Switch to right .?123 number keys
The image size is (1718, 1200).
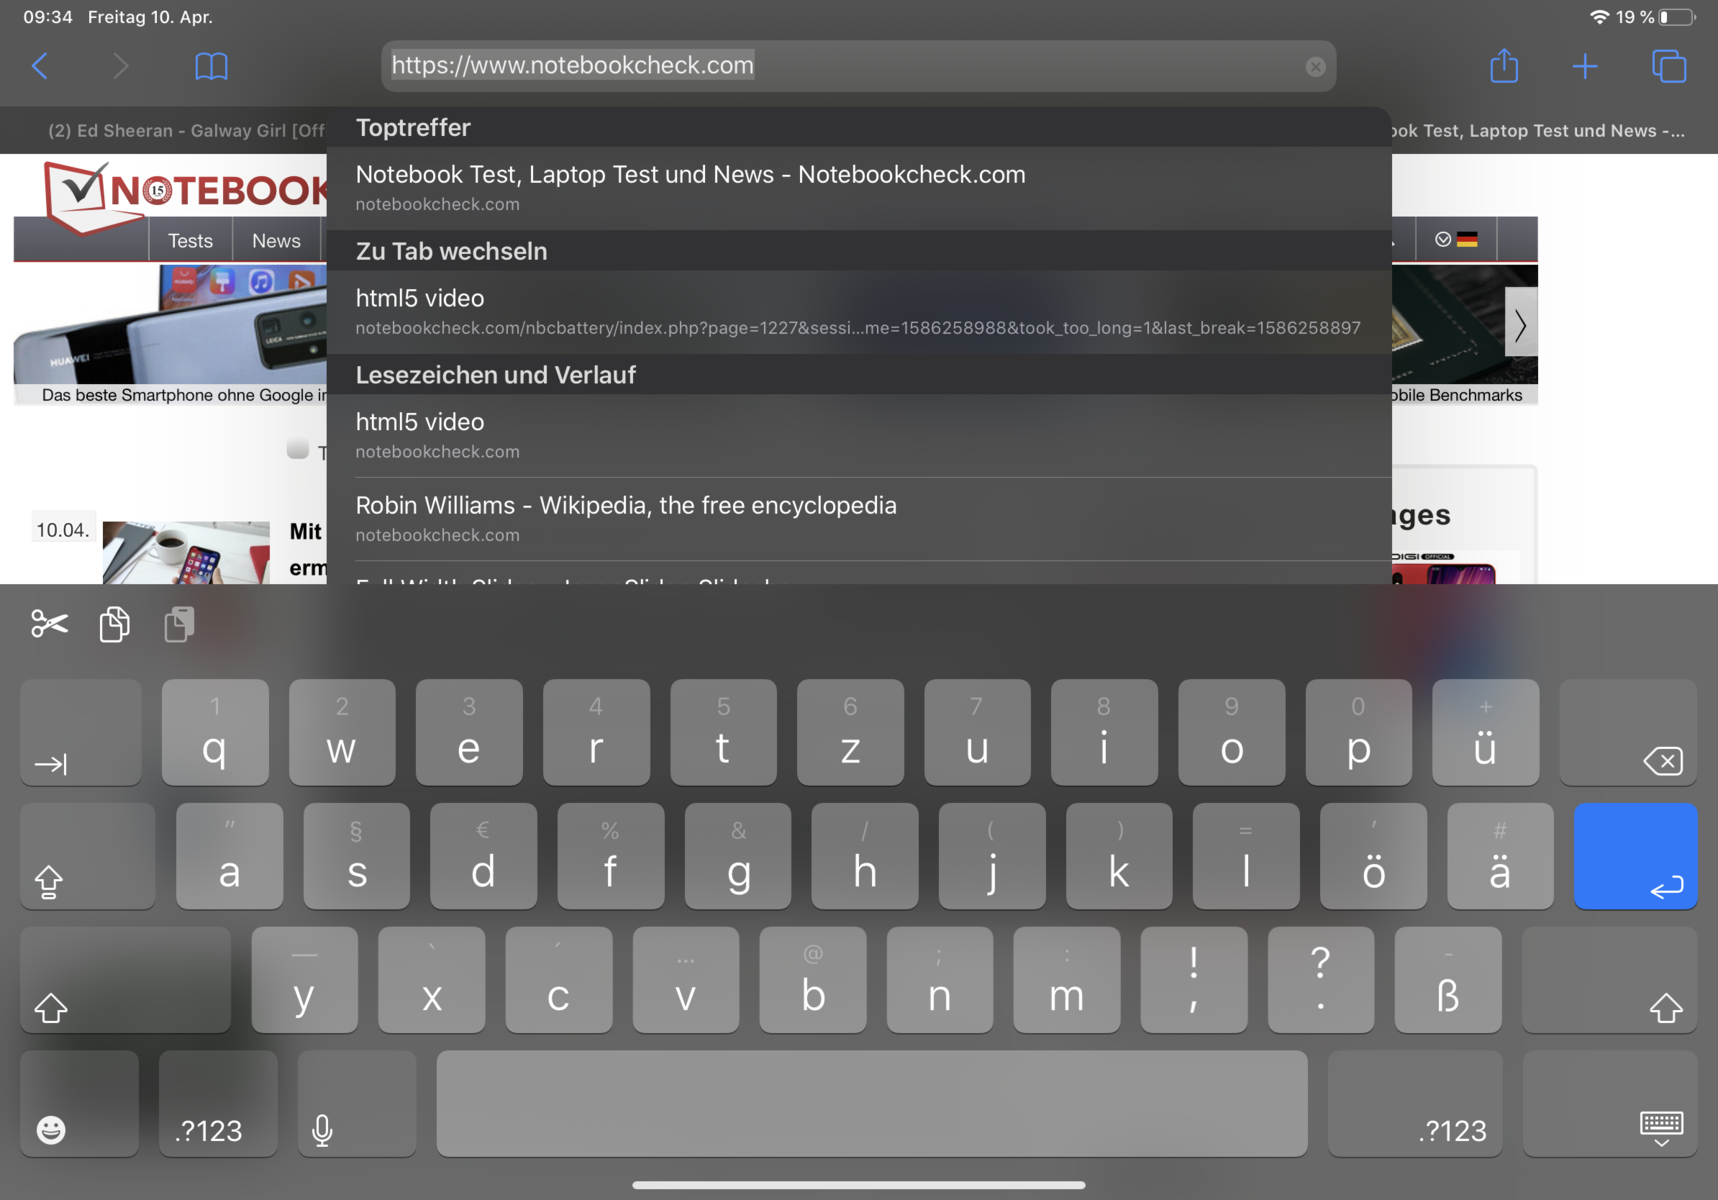(x=1415, y=1103)
